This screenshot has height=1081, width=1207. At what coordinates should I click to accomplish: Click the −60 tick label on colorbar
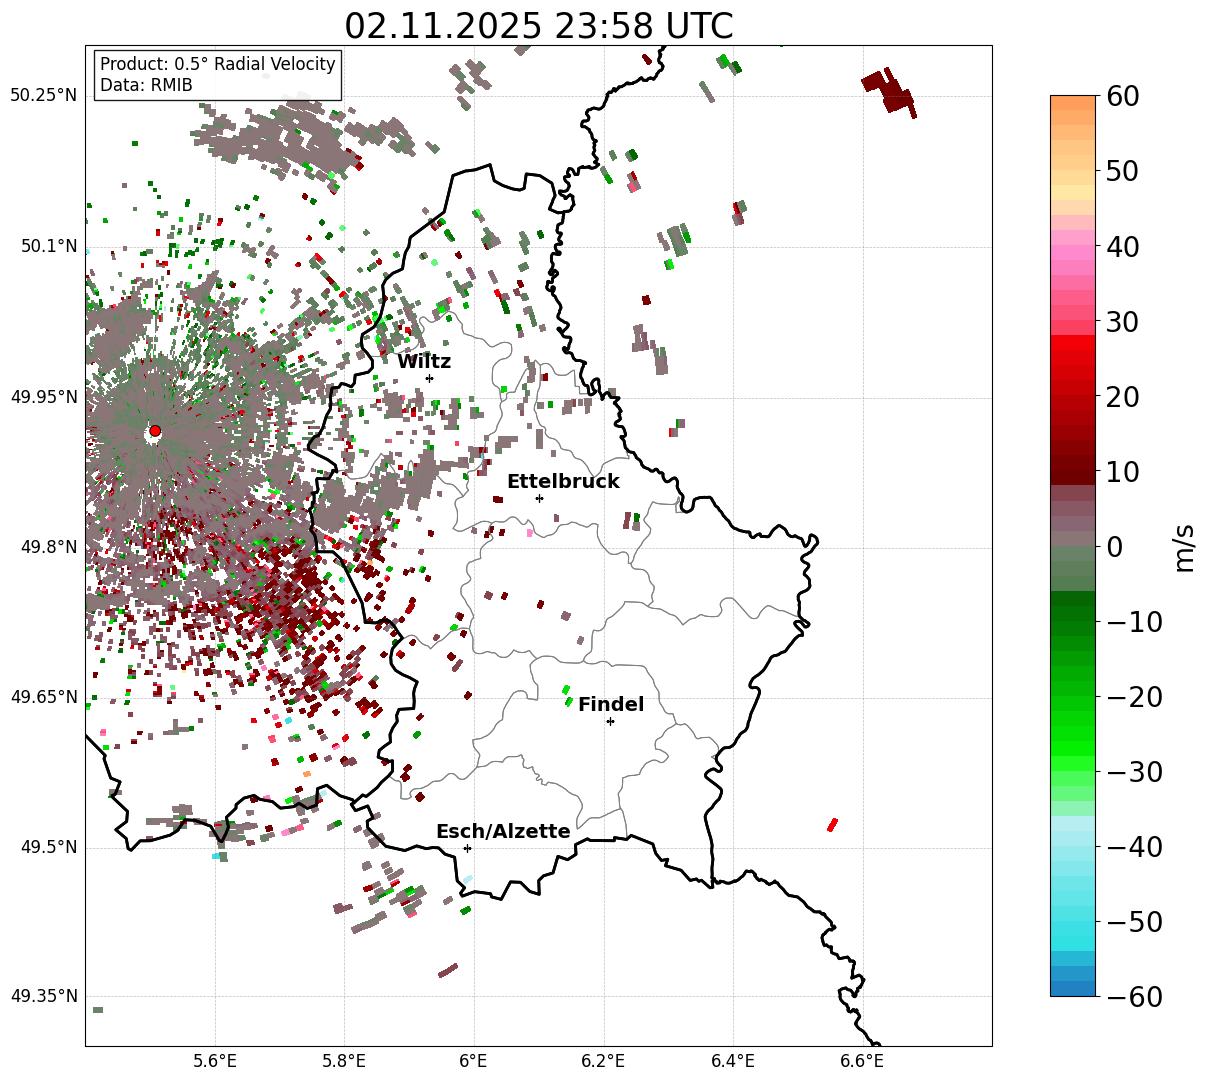coord(1134,996)
